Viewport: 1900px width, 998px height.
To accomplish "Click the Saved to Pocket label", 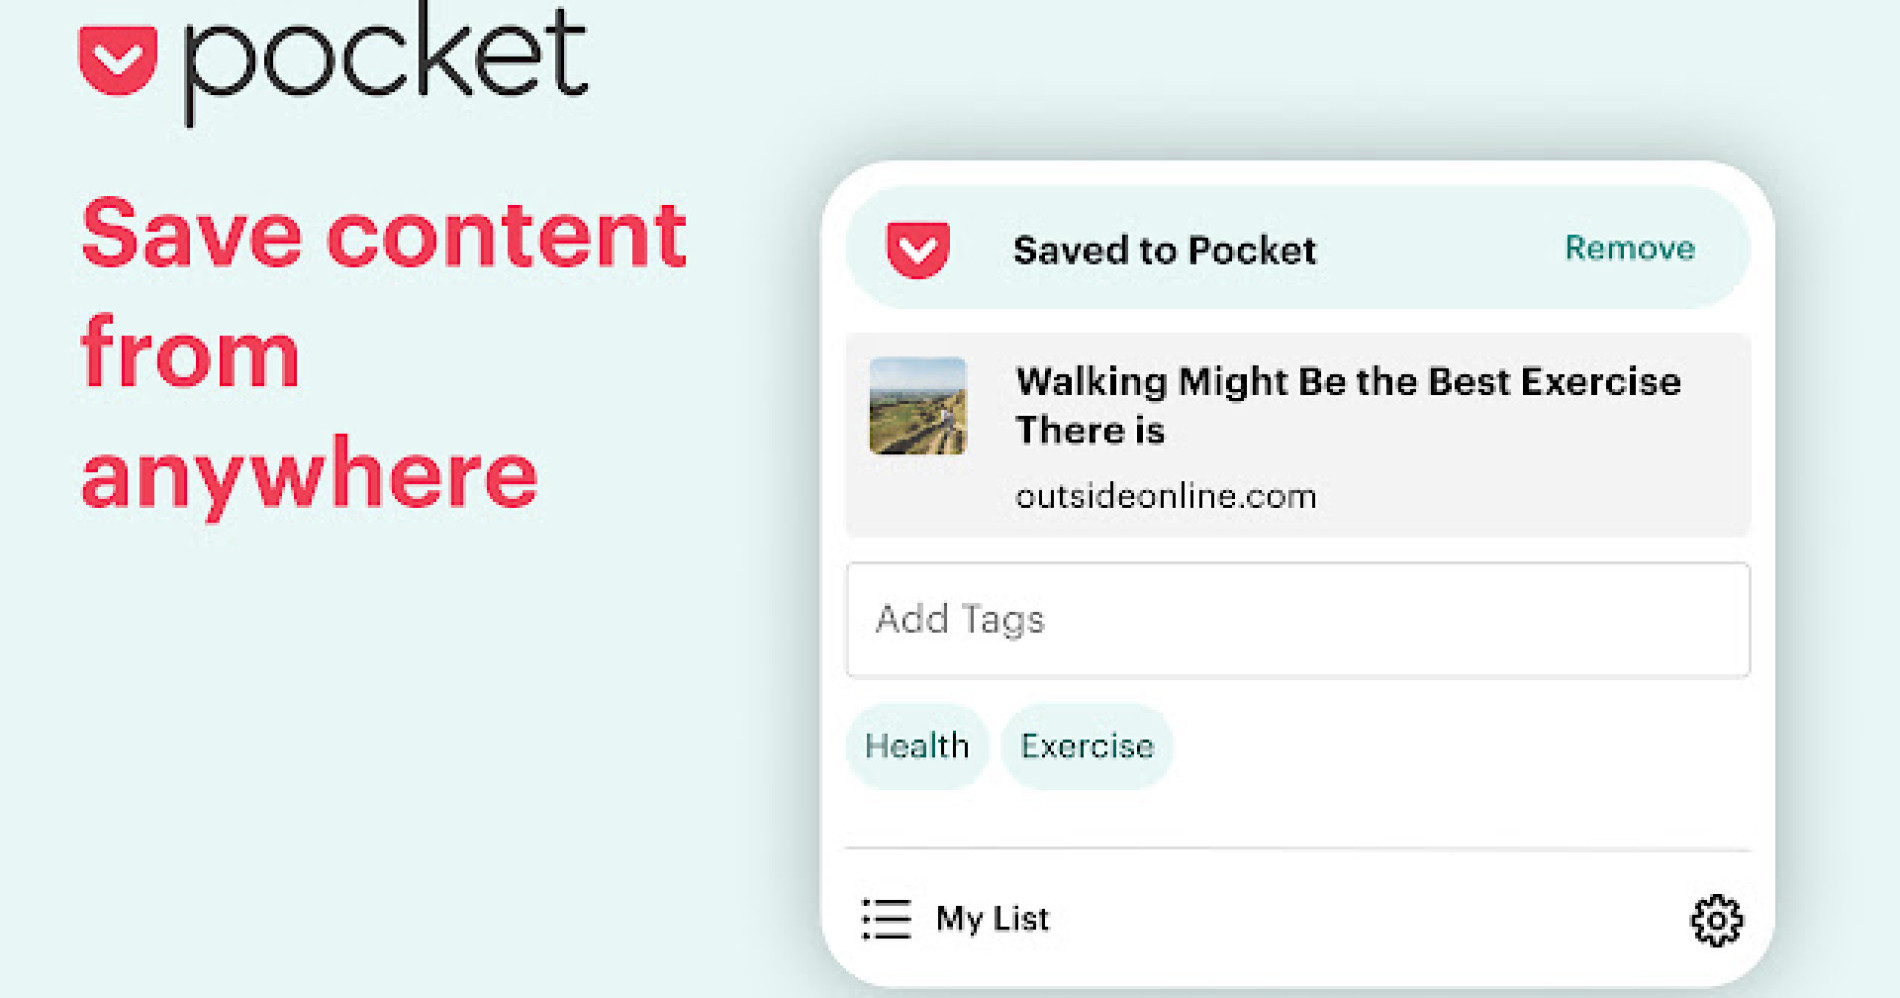I will [x=1164, y=250].
